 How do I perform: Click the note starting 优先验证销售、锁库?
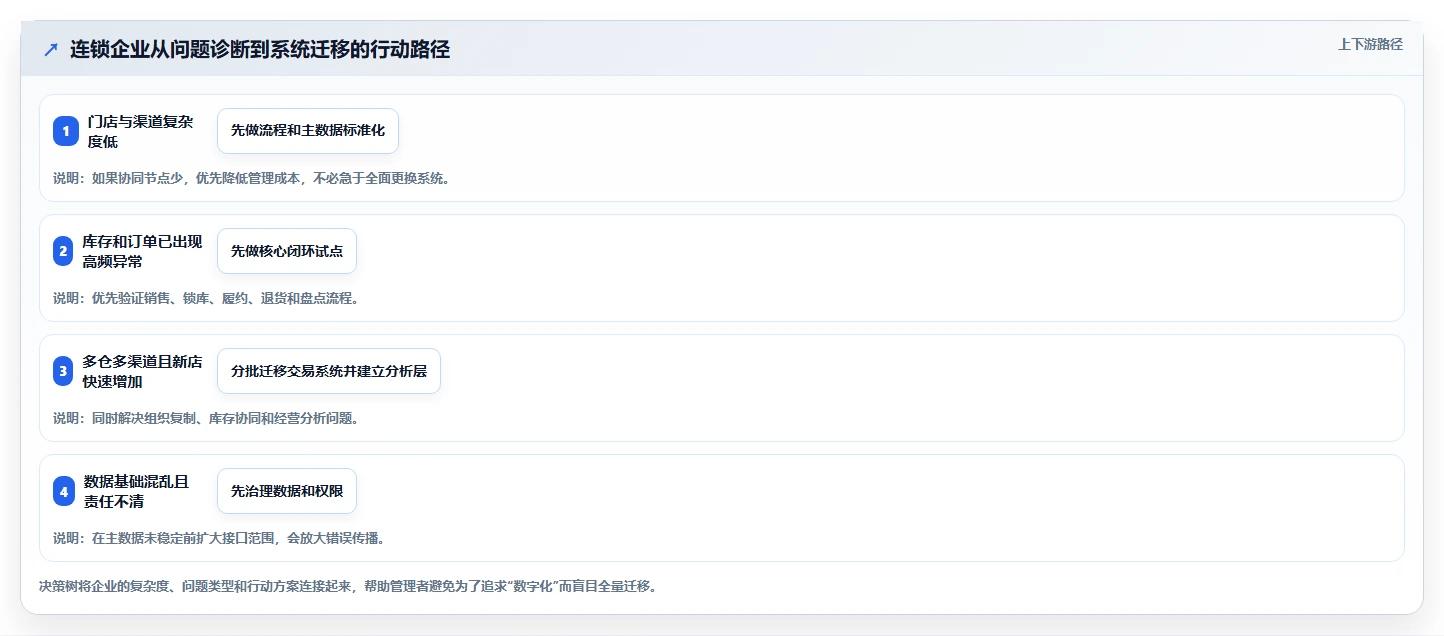click(x=205, y=298)
